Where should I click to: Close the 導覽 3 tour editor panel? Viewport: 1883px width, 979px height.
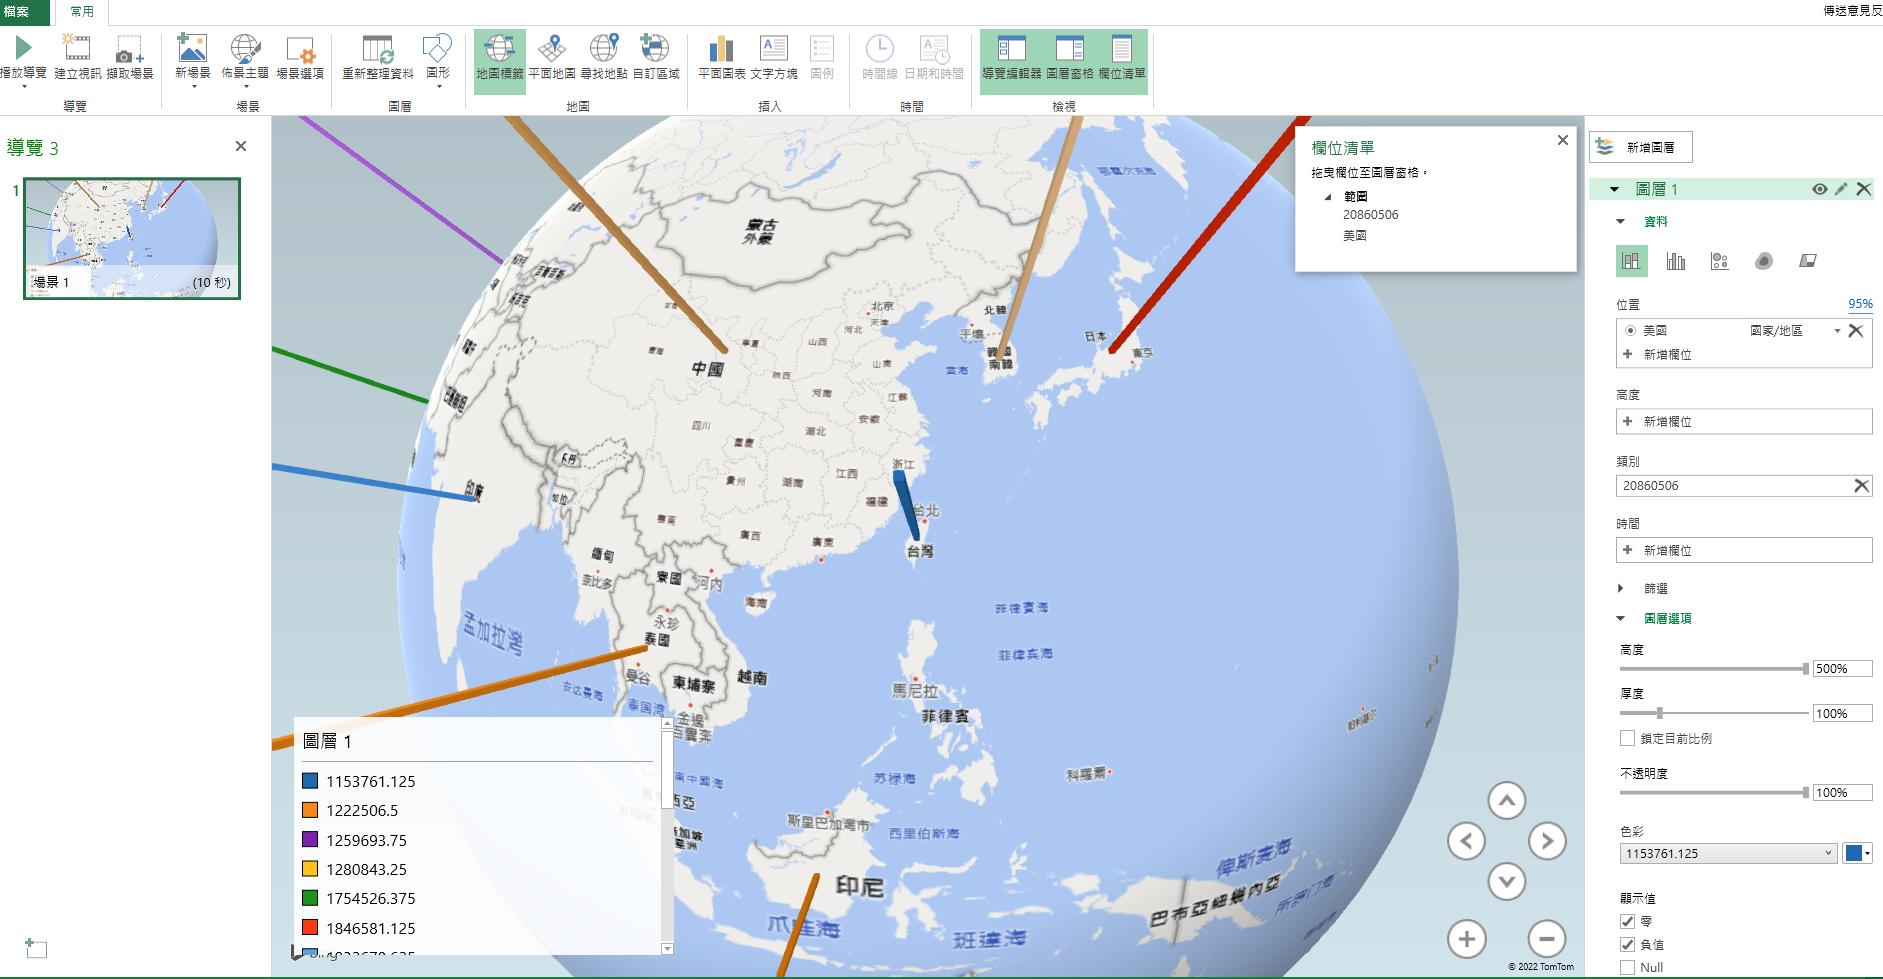[x=241, y=146]
